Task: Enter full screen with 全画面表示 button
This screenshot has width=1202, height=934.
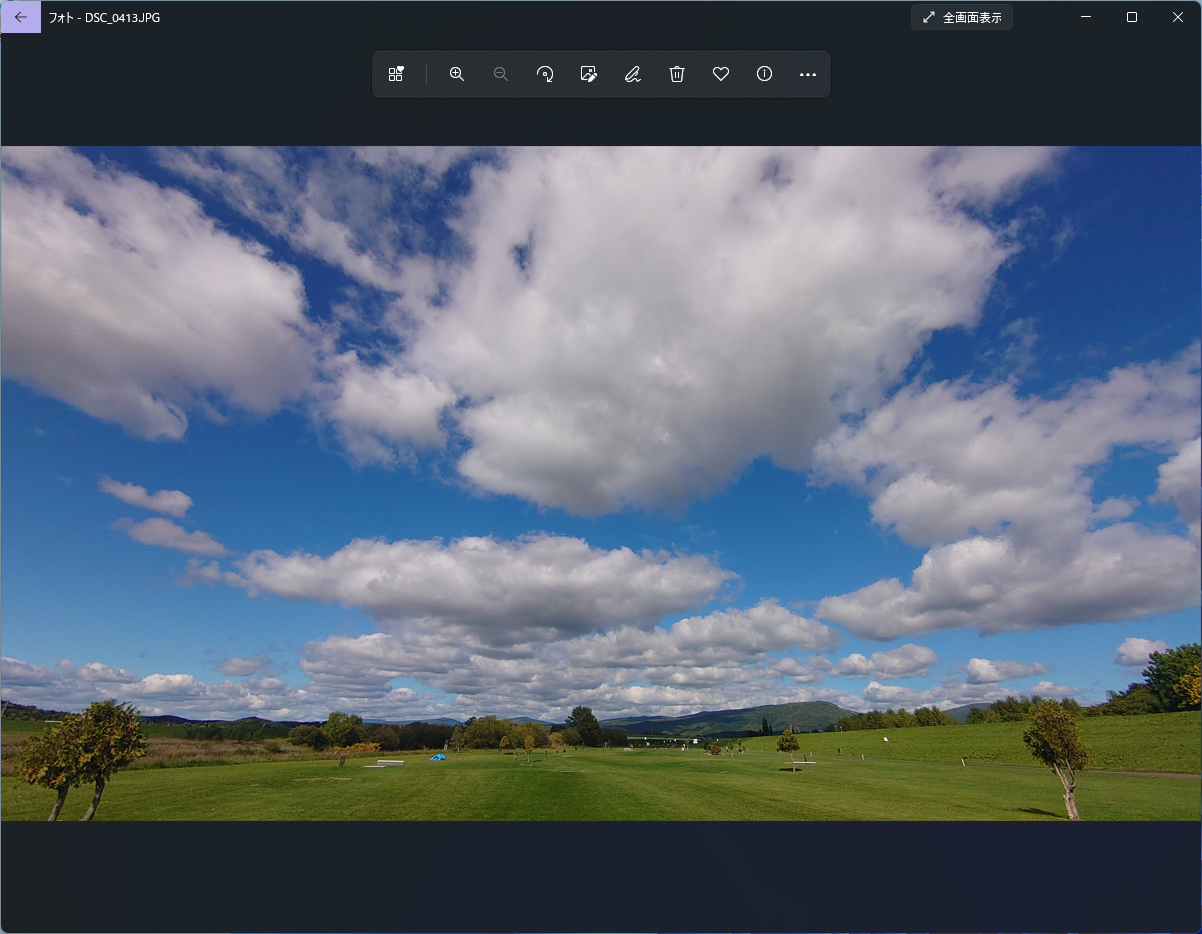Action: (x=962, y=17)
